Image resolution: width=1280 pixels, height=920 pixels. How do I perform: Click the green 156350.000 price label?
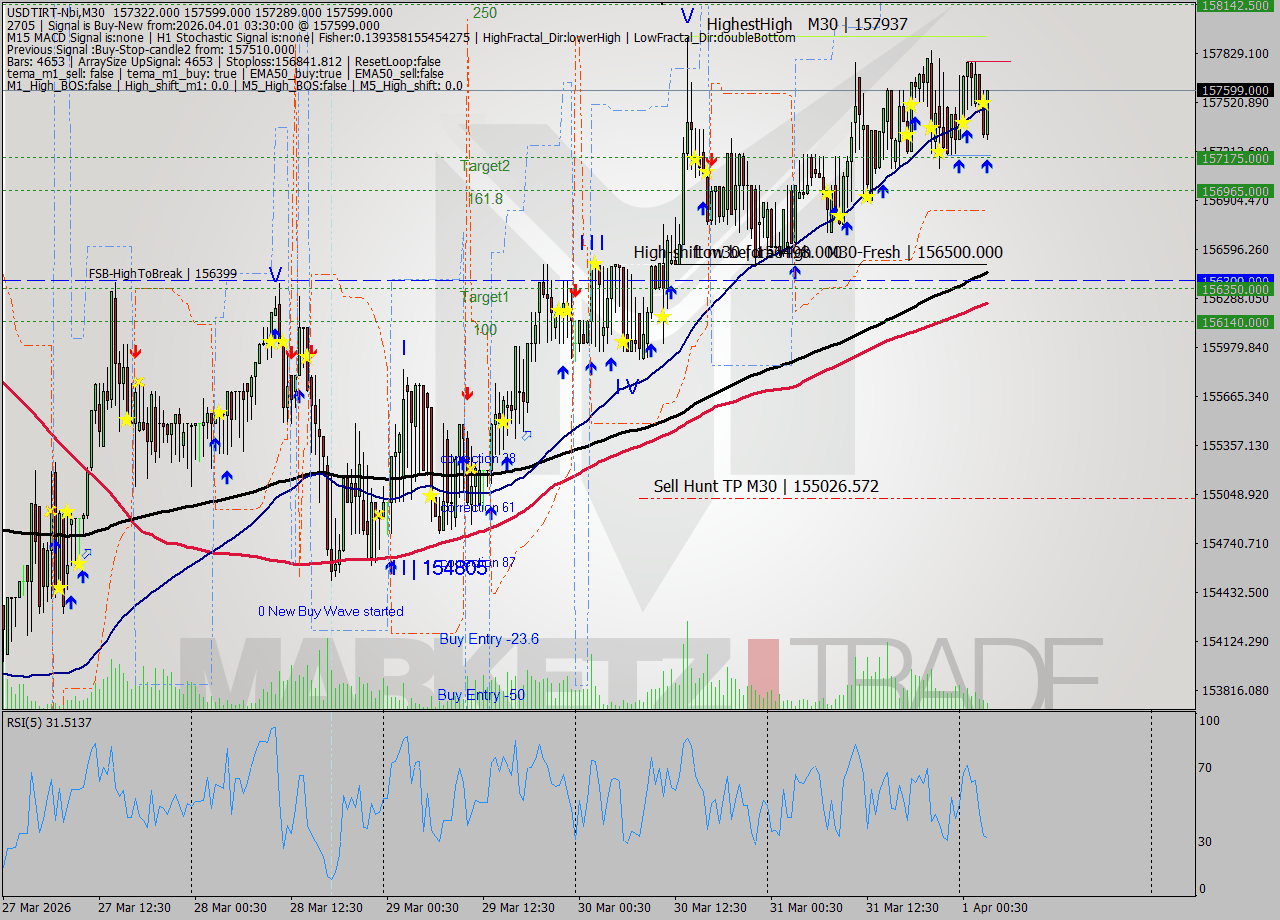(1235, 287)
